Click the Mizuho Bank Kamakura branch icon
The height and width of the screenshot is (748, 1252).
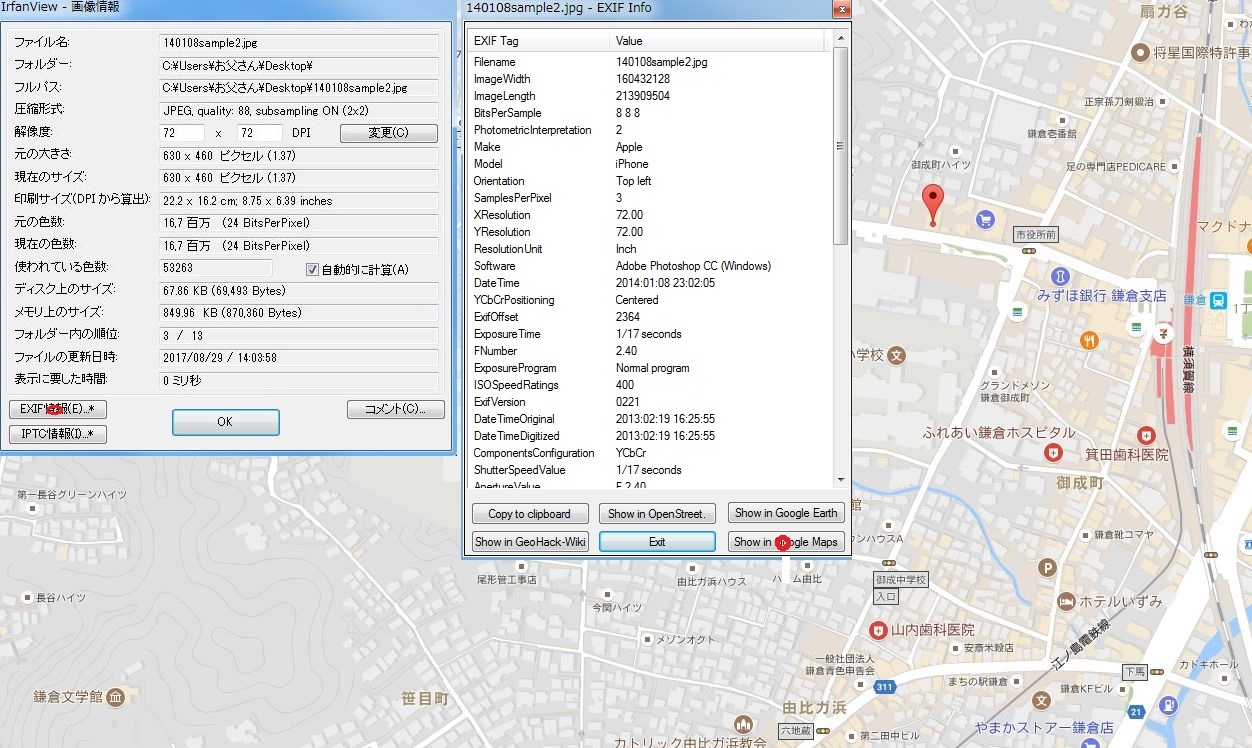(x=1060, y=276)
